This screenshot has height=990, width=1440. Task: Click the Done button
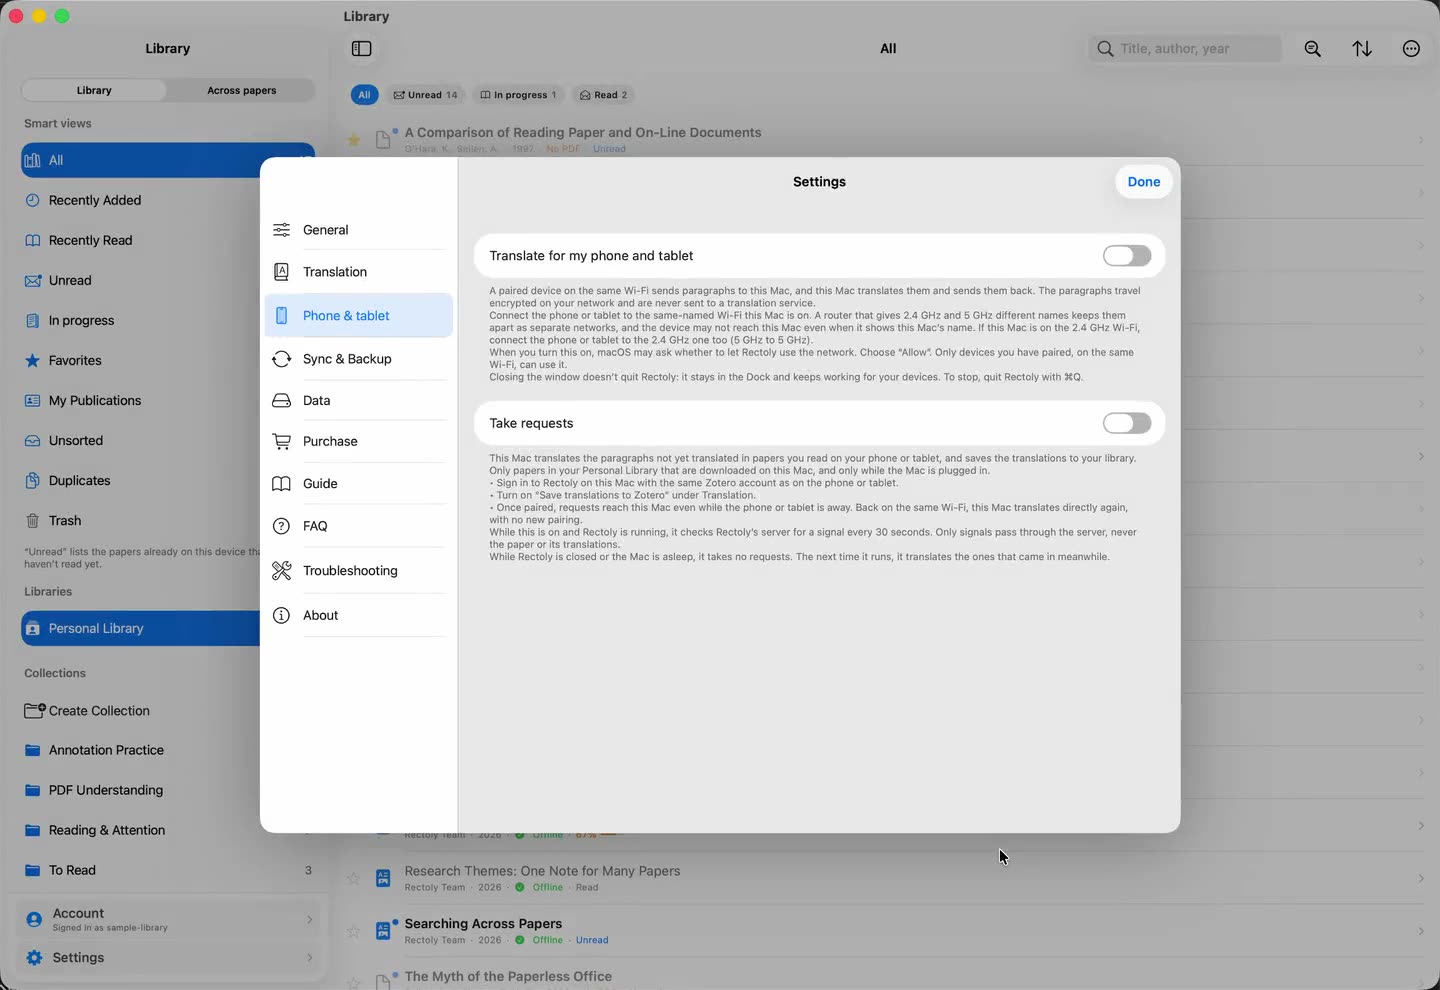click(x=1144, y=182)
